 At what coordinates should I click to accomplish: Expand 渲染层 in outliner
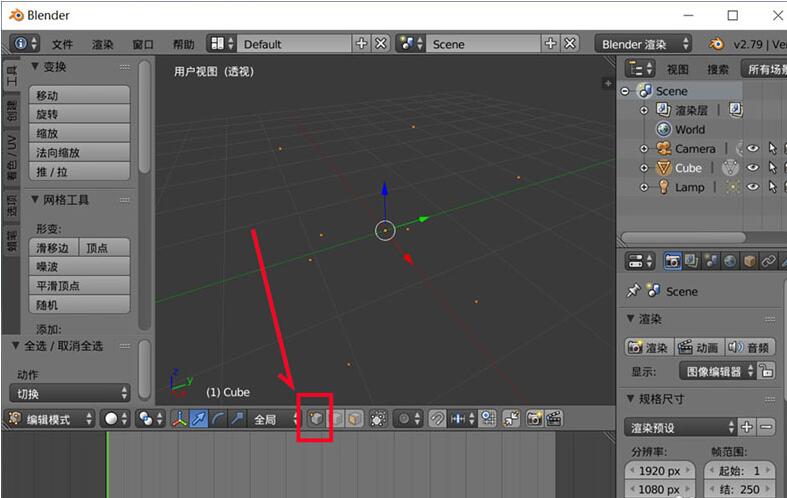644,110
